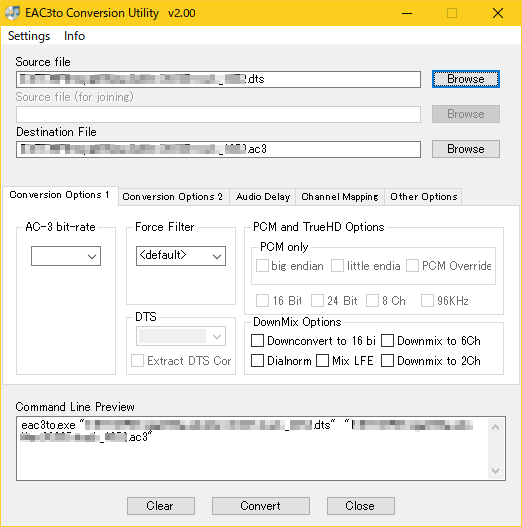Click the Clear button
The image size is (522, 527).
(161, 506)
